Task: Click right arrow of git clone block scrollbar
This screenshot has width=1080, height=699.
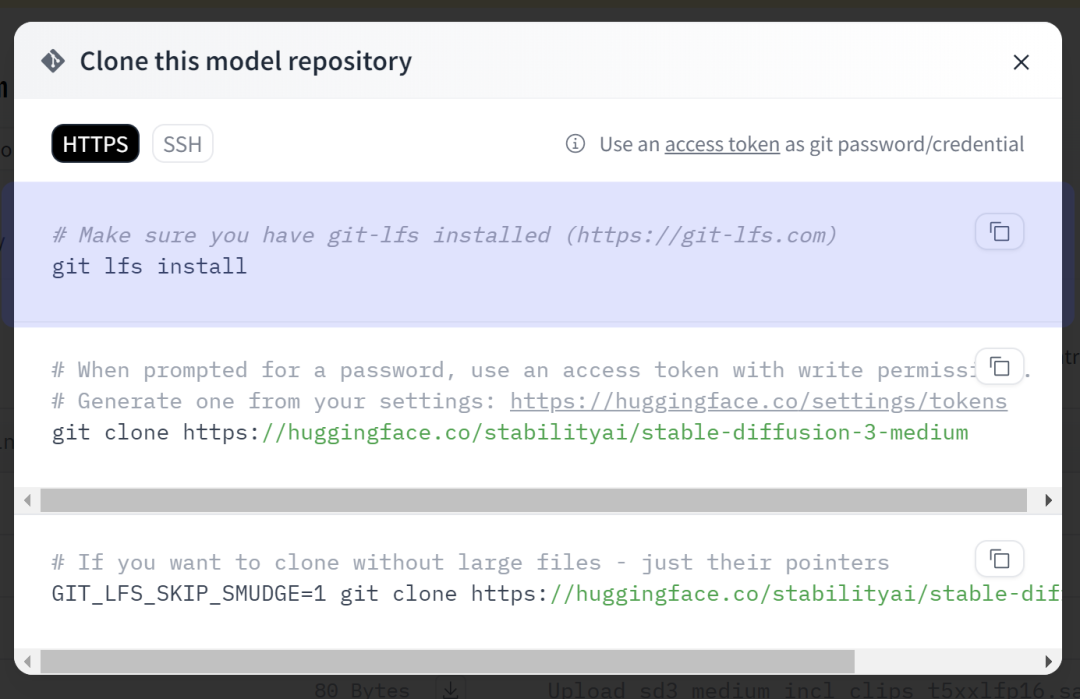Action: pos(1048,500)
